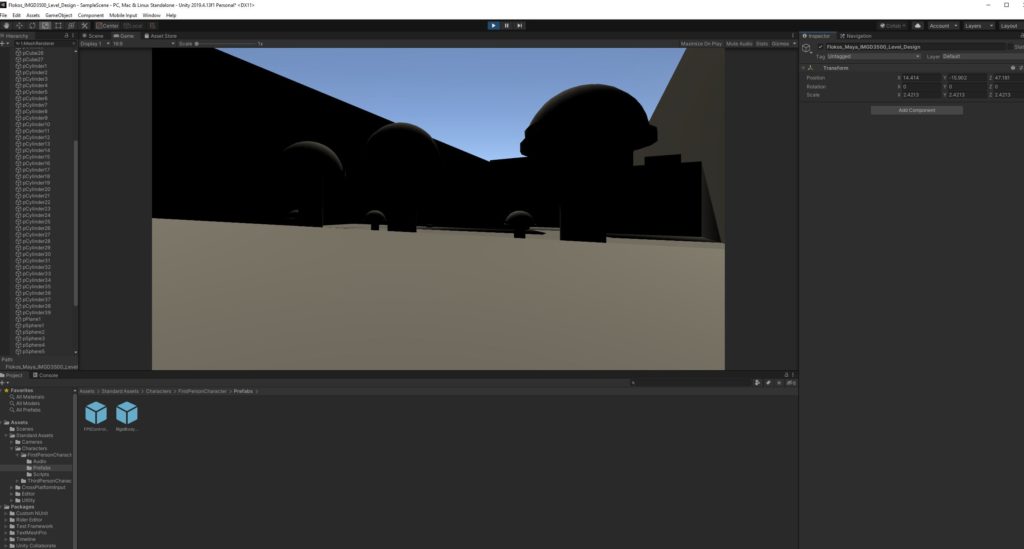Select the Rotate tool in the toolbar
Viewport: 1024px width, 549px height.
(33, 25)
